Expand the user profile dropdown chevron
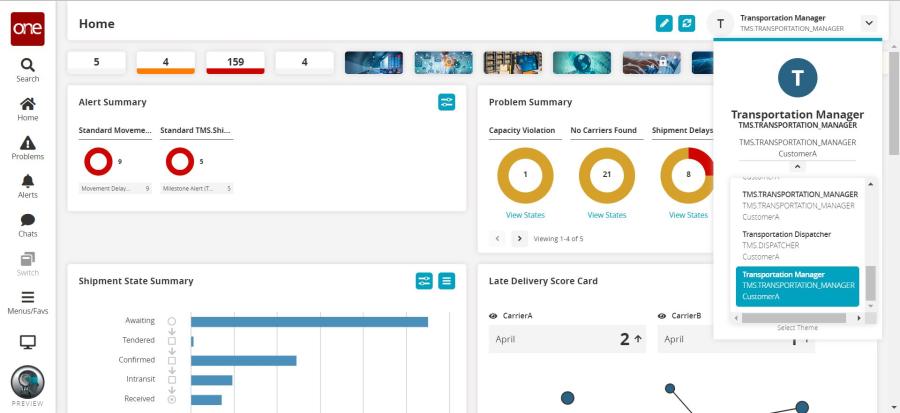This screenshot has height=413, width=900. pos(868,23)
